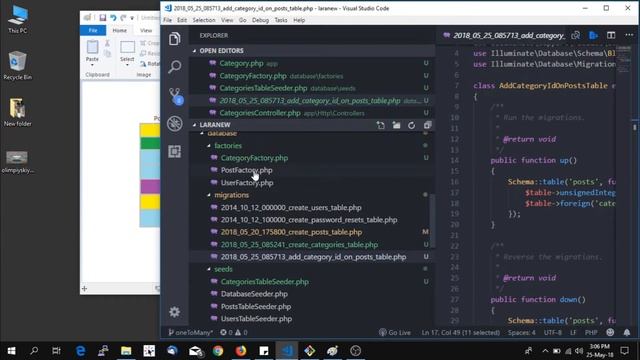Click Refresh Explorer icon in LARANEW header
This screenshot has width=640, height=360.
pos(411,125)
